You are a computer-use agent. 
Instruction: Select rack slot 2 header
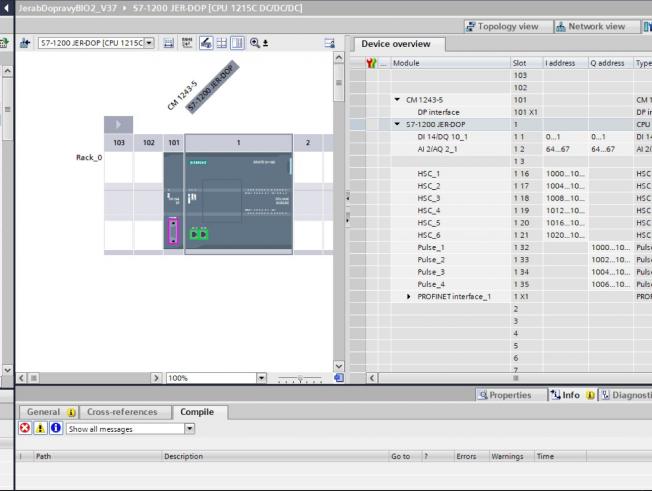308,143
